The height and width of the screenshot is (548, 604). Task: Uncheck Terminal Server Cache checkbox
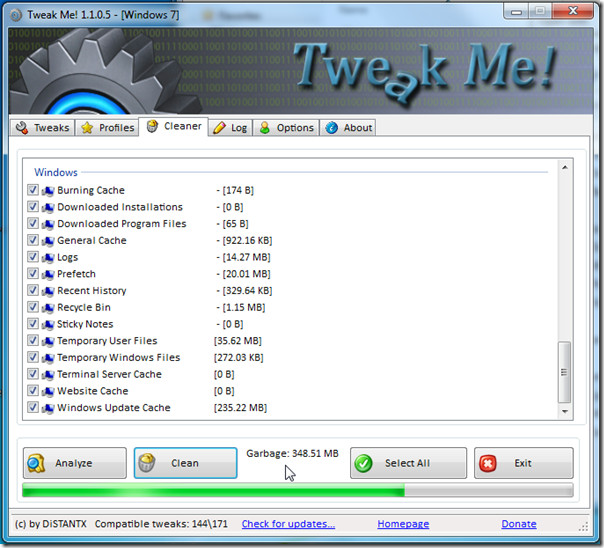[33, 374]
